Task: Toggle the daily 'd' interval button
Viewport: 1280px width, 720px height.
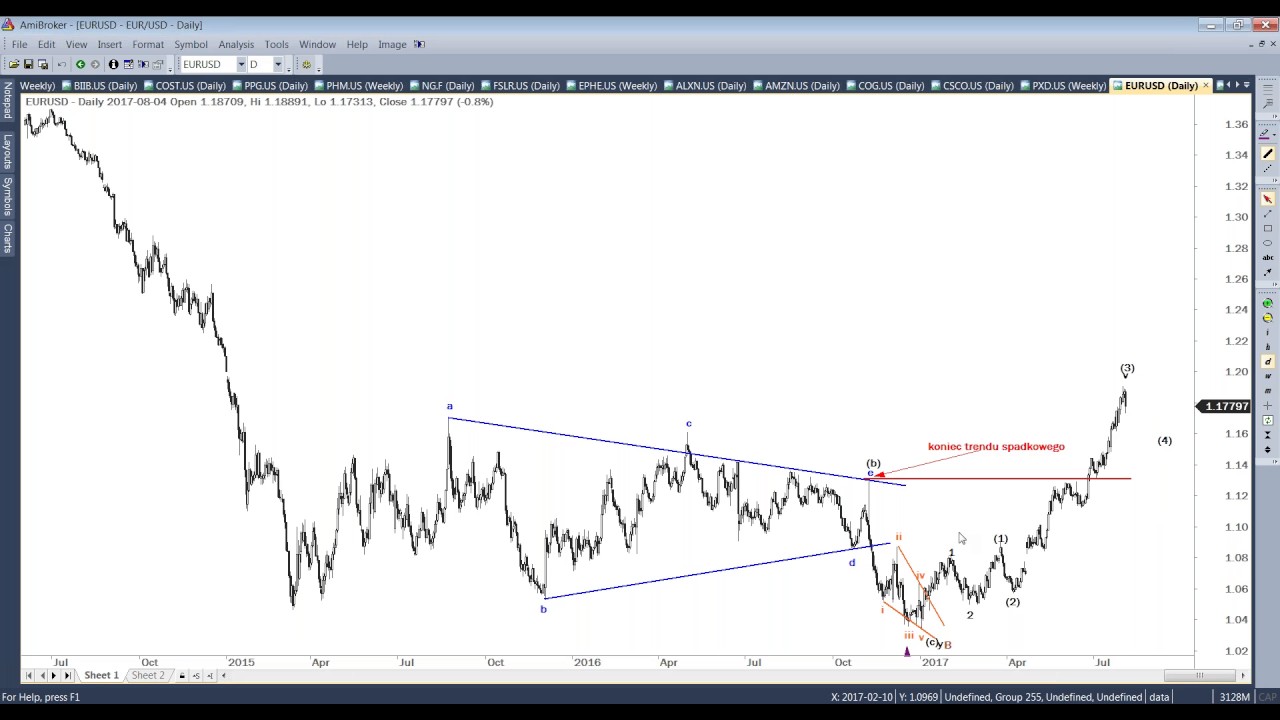Action: [1268, 361]
